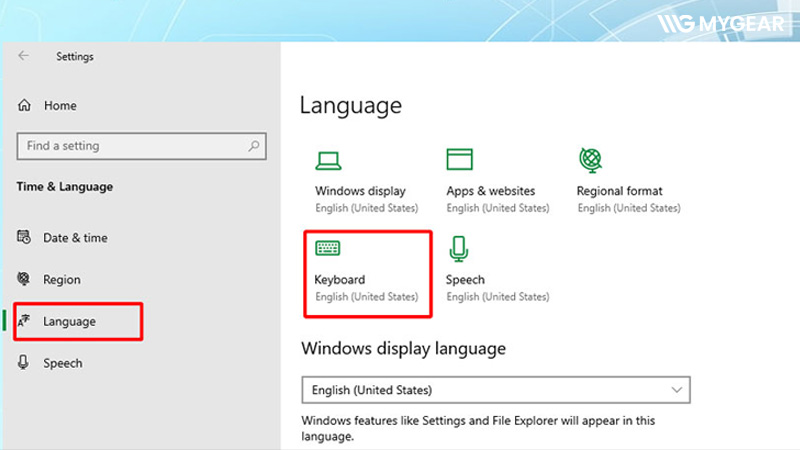Focus the Find a setting search field
Image resolution: width=800 pixels, height=450 pixels.
click(x=130, y=146)
